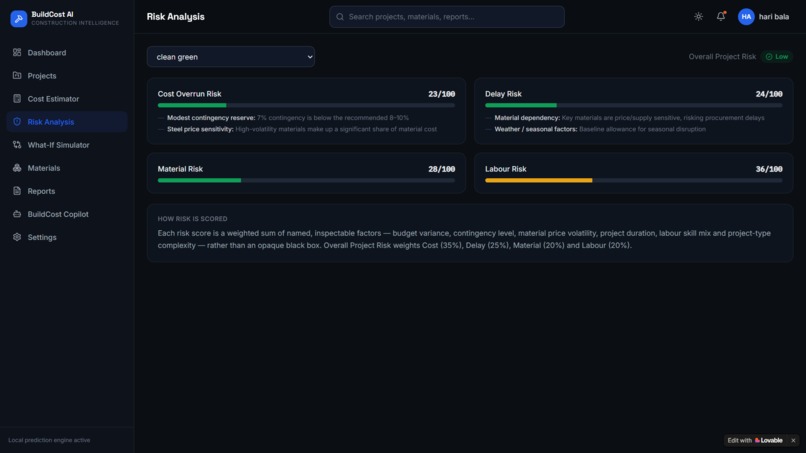Image resolution: width=806 pixels, height=453 pixels.
Task: Open the Projects folder icon
Action: (17, 76)
